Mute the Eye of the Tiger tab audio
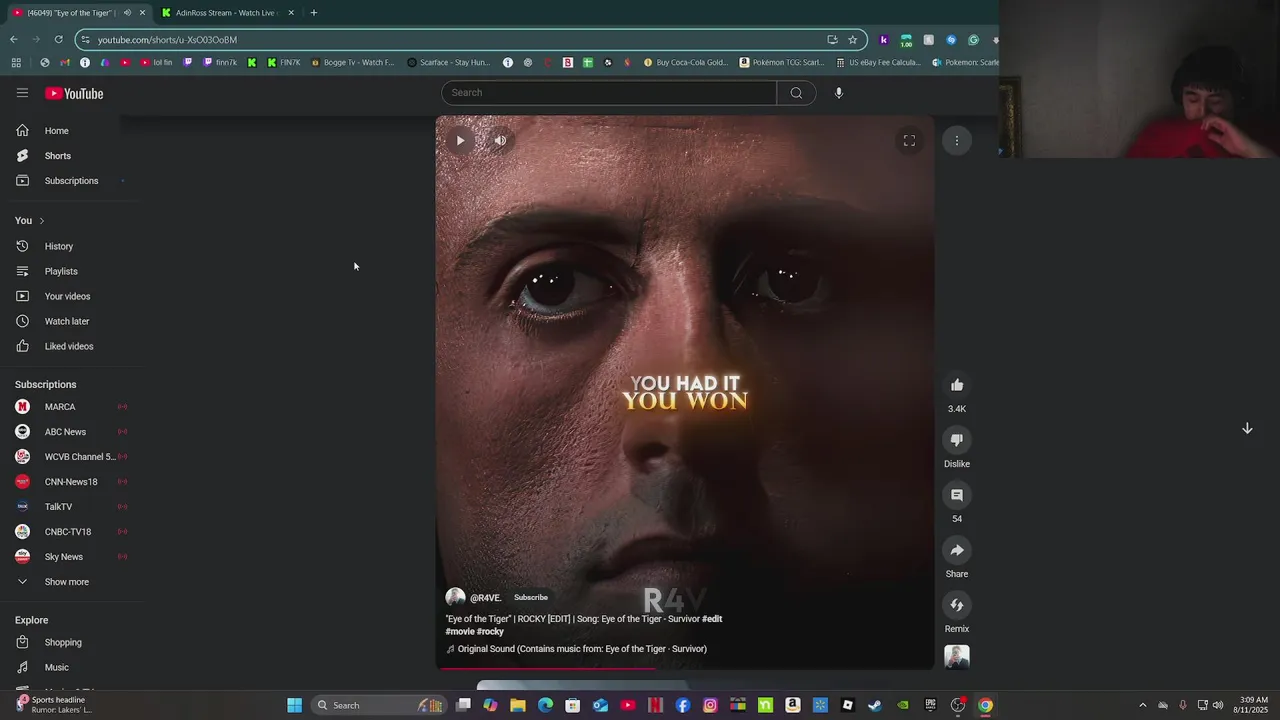1280x720 pixels. point(127,13)
